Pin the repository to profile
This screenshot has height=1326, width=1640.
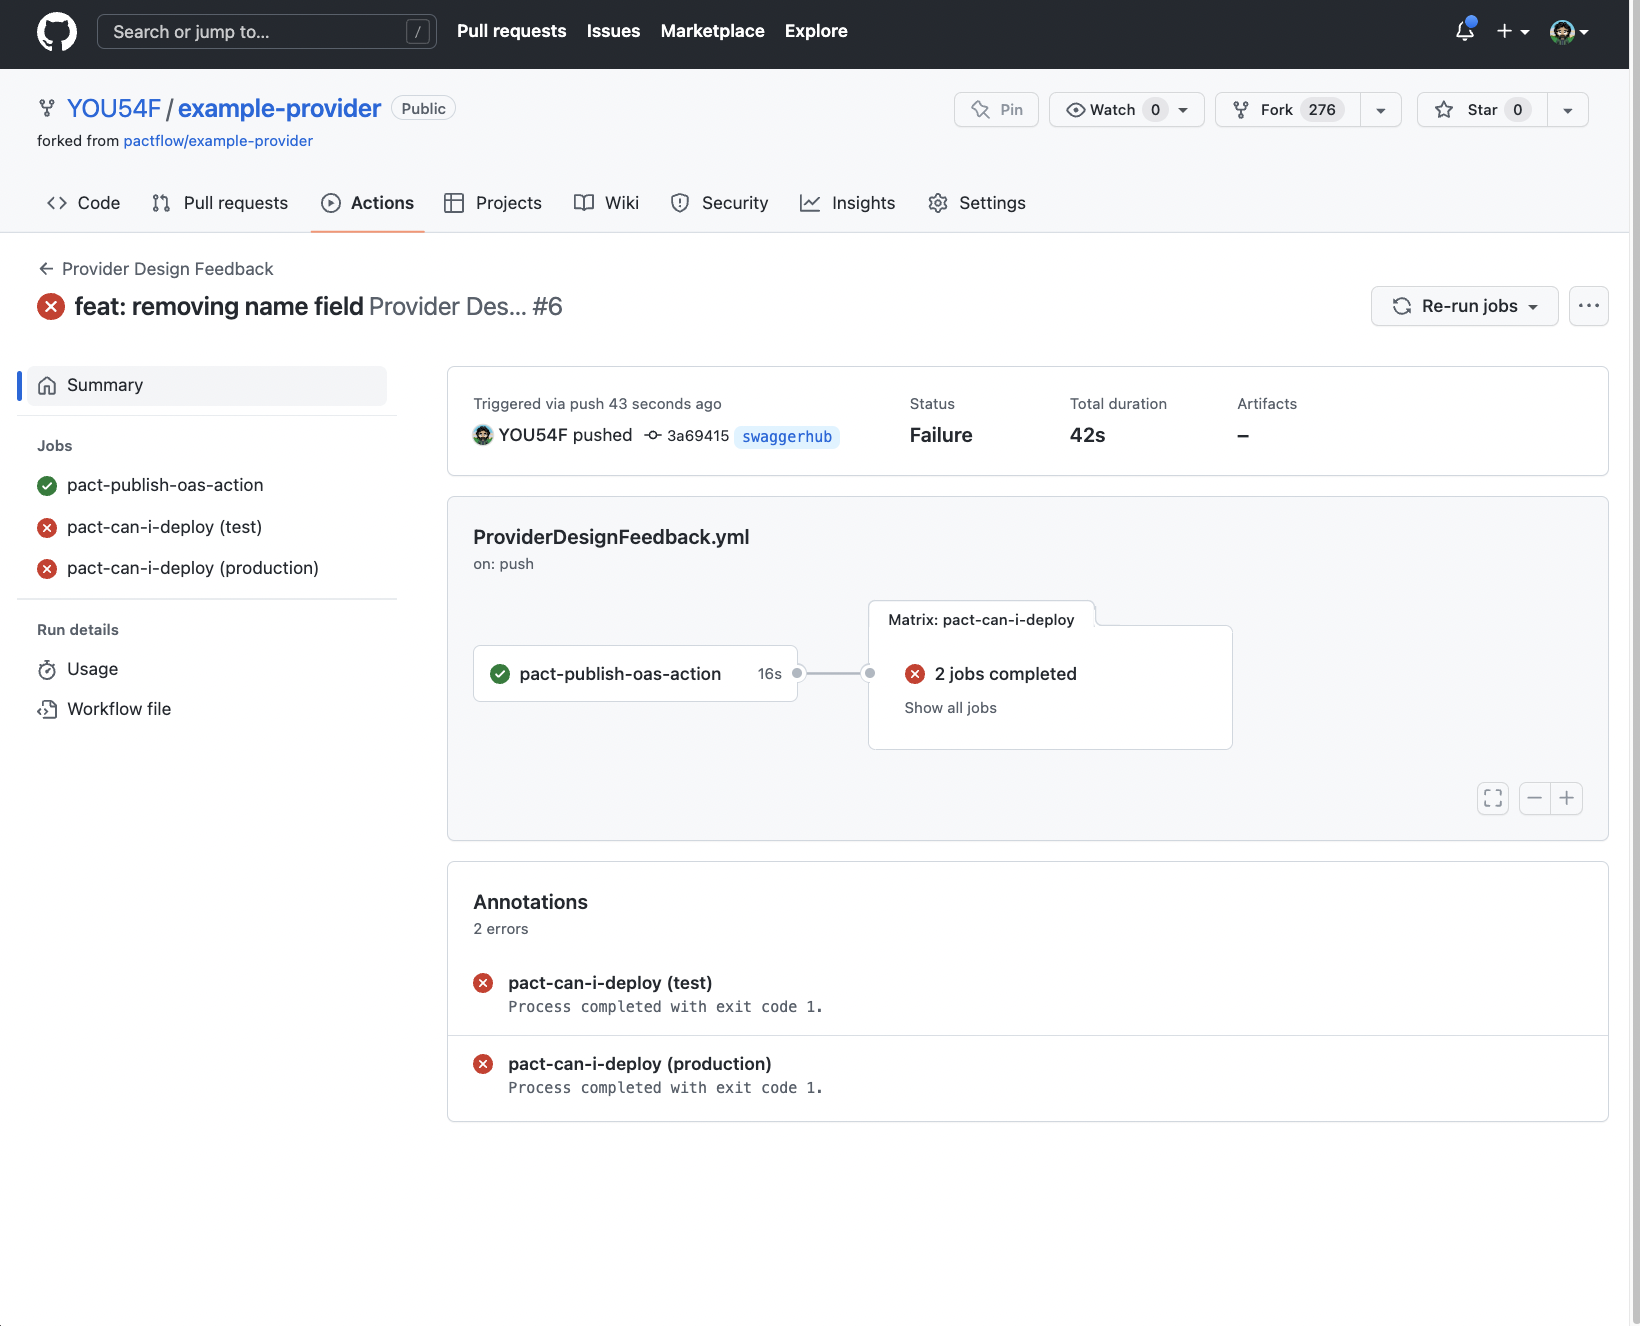point(996,110)
